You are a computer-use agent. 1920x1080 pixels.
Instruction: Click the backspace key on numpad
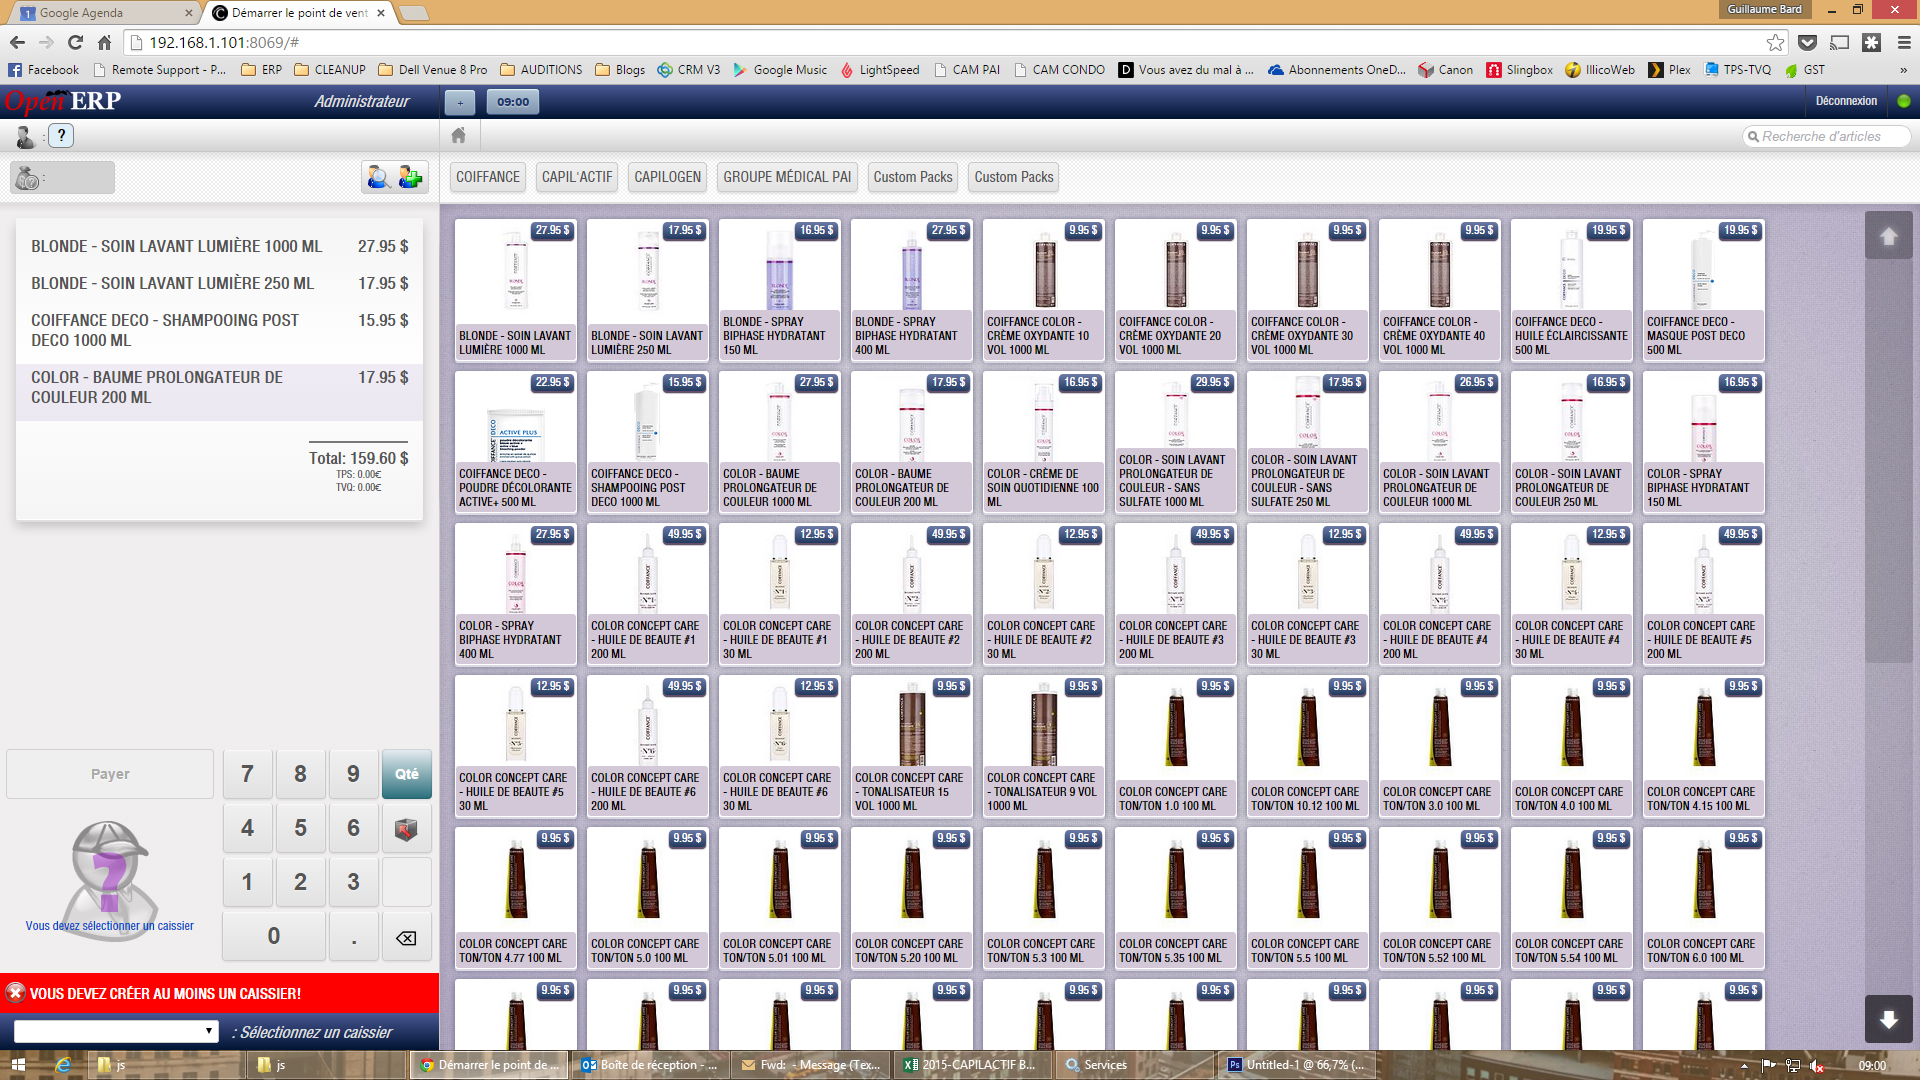coord(406,937)
